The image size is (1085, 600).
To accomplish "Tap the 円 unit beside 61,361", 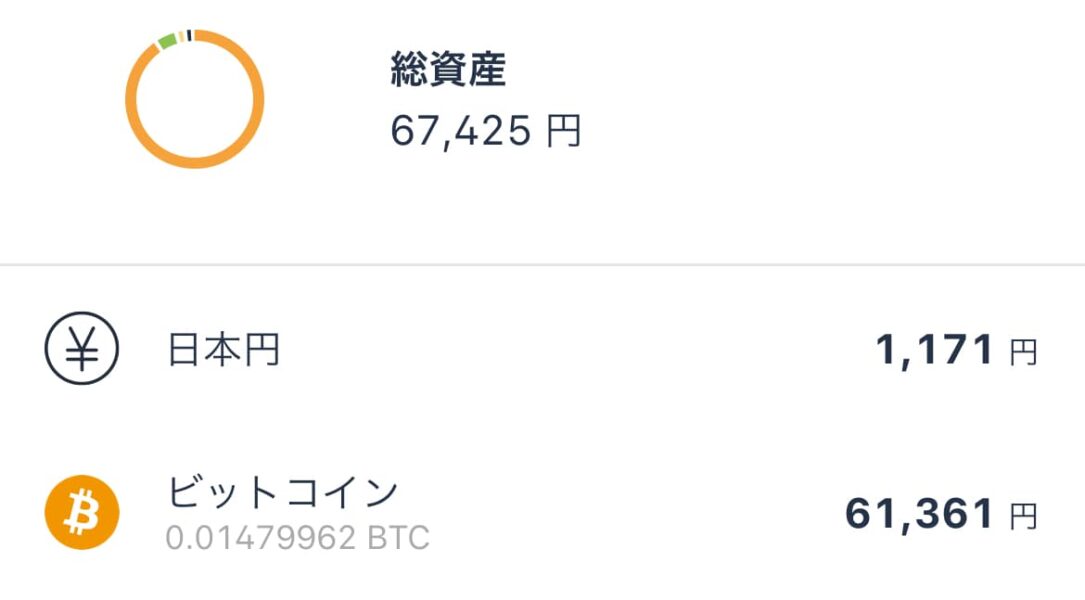I will [1023, 517].
